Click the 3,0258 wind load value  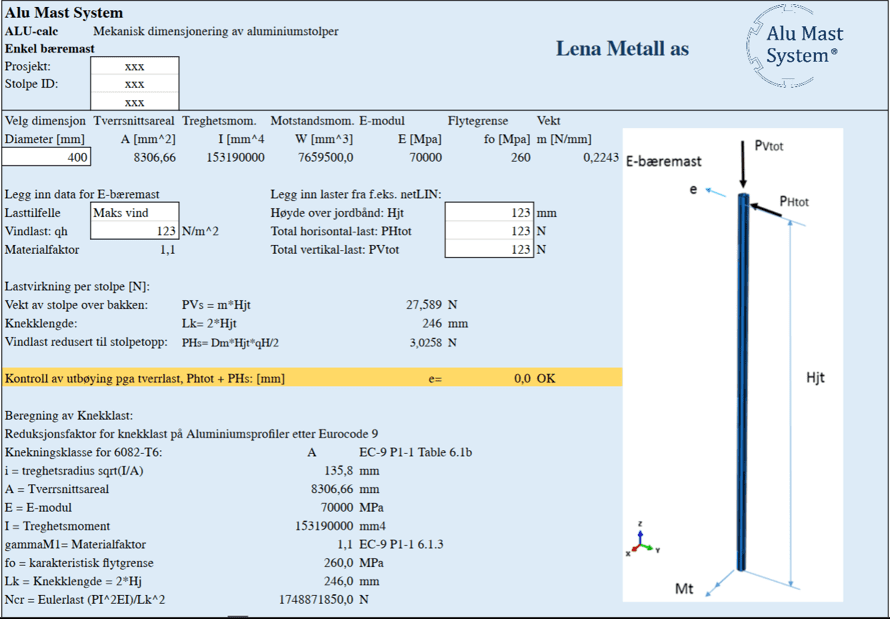(425, 343)
